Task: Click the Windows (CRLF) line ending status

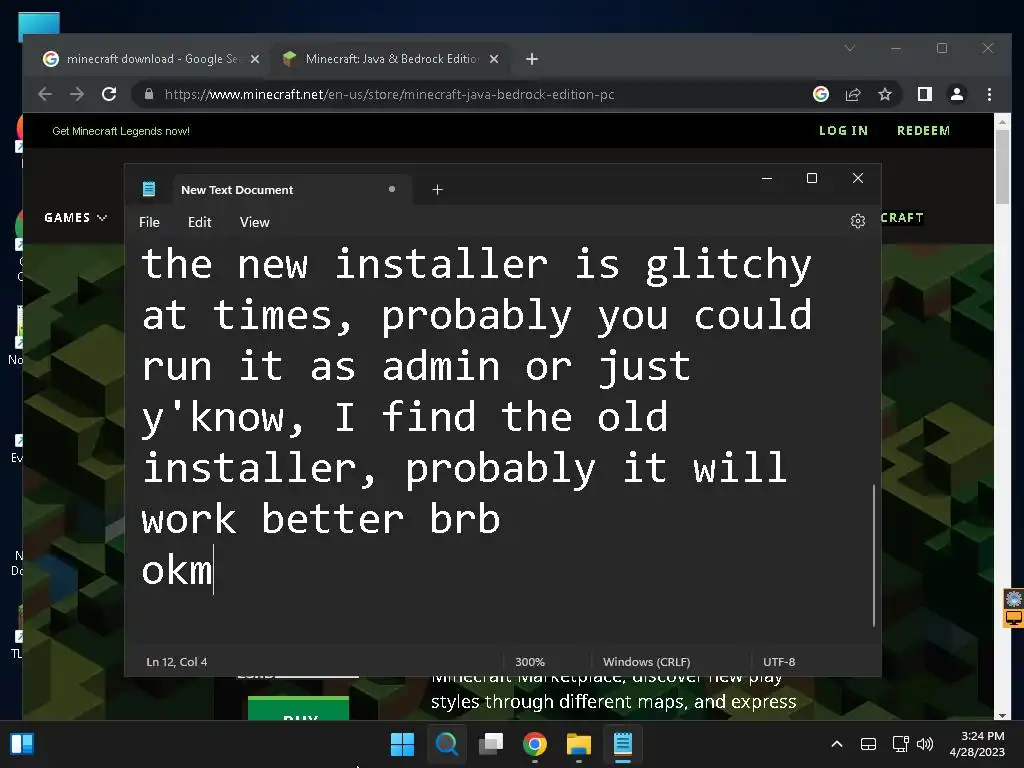Action: (x=646, y=662)
